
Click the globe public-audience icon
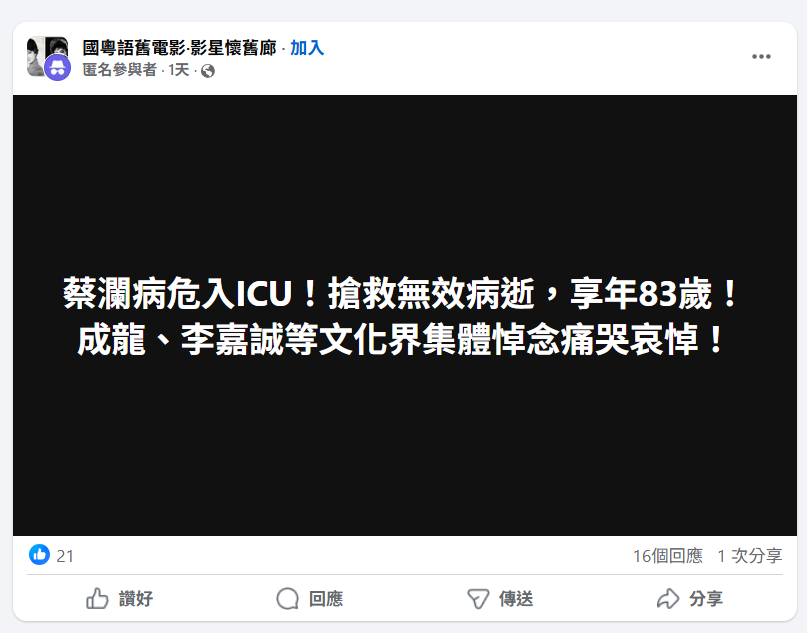208,71
